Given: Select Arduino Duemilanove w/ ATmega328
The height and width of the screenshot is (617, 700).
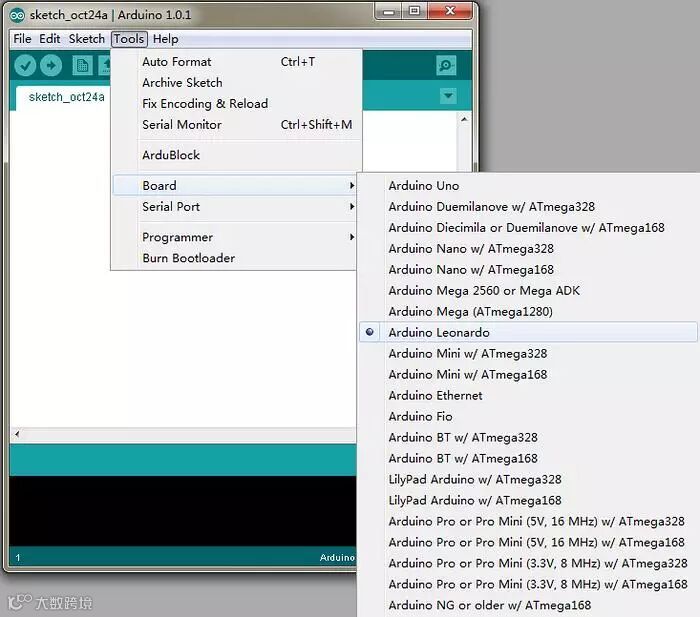Looking at the screenshot, I should coord(528,206).
